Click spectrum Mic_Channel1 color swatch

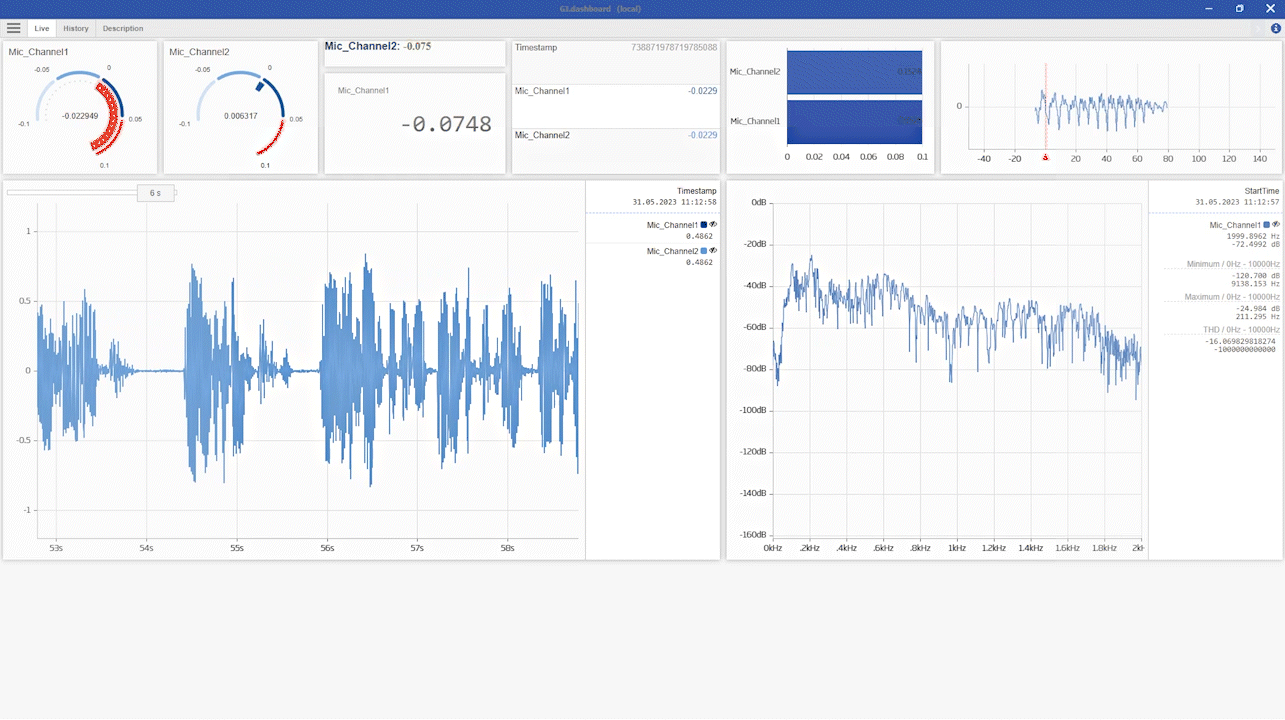click(1266, 225)
